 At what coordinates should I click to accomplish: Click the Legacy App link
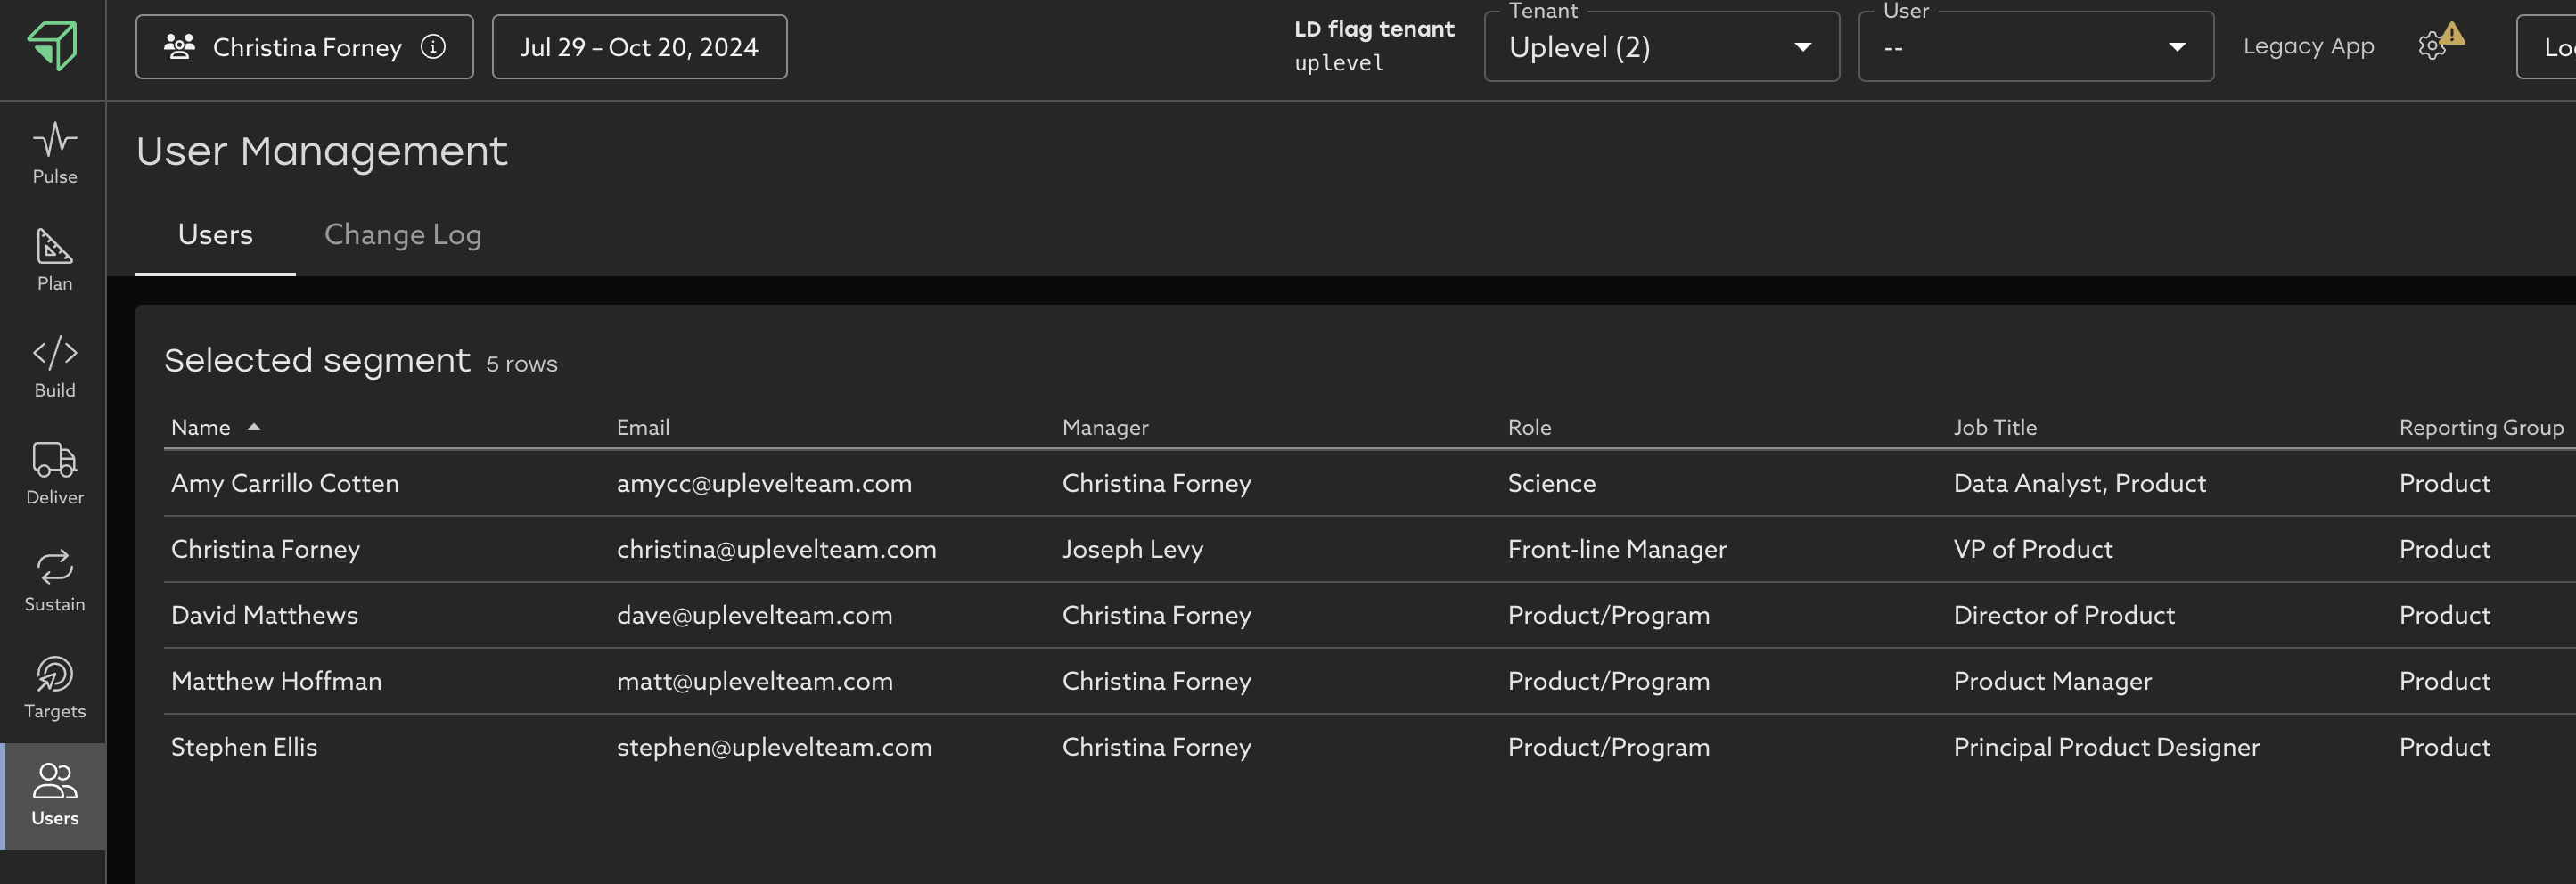2307,47
